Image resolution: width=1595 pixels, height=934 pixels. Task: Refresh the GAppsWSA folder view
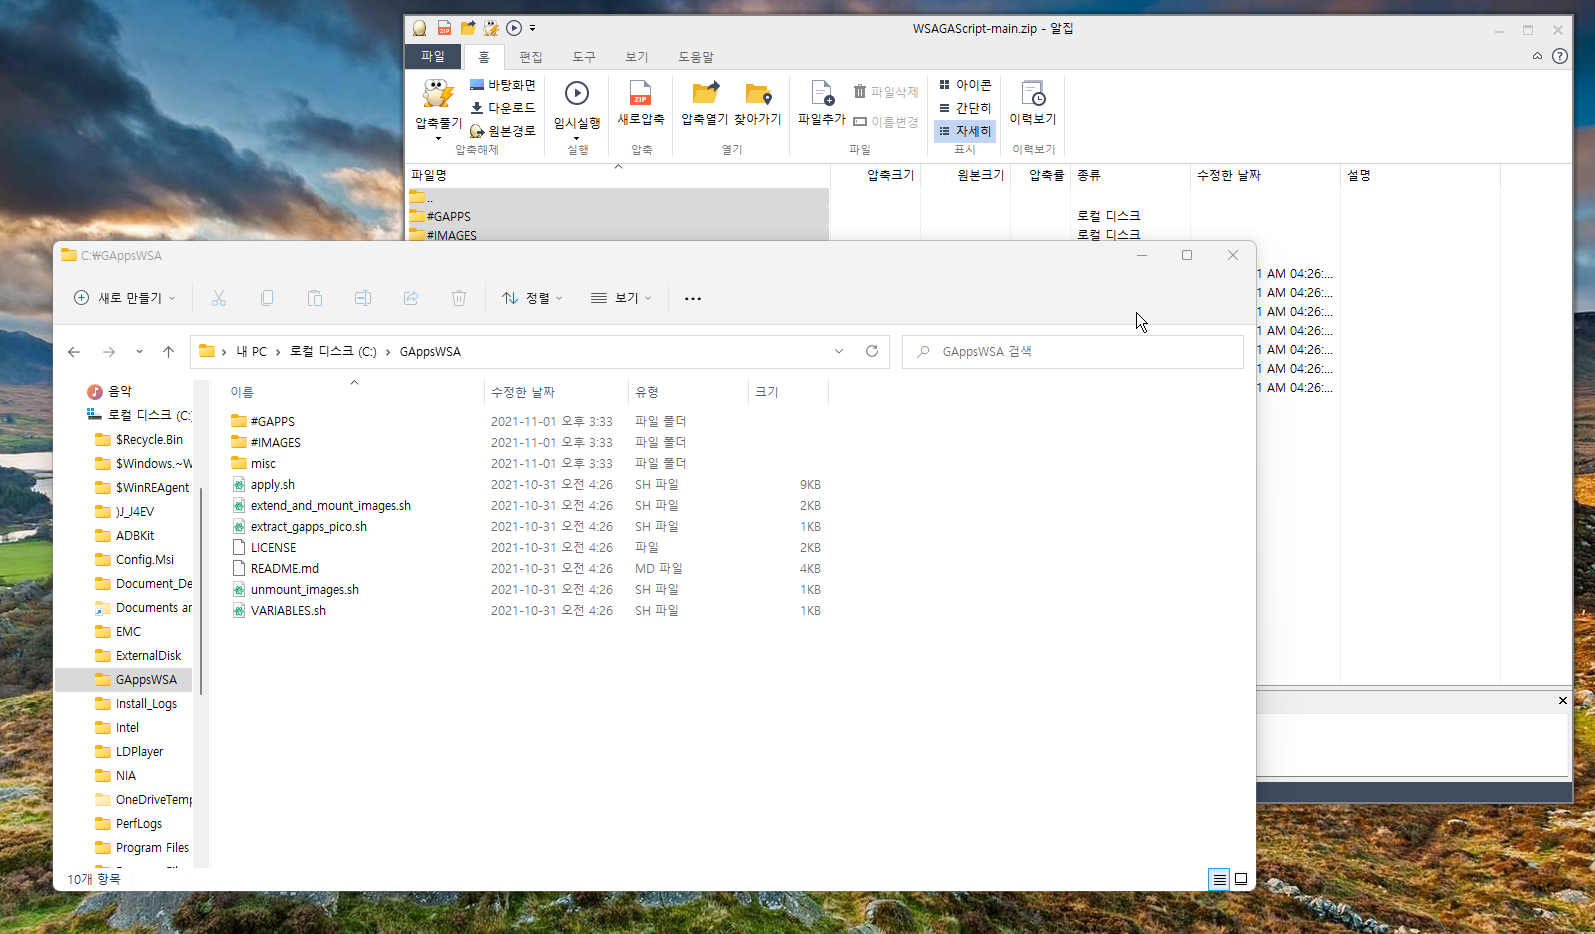coord(872,351)
